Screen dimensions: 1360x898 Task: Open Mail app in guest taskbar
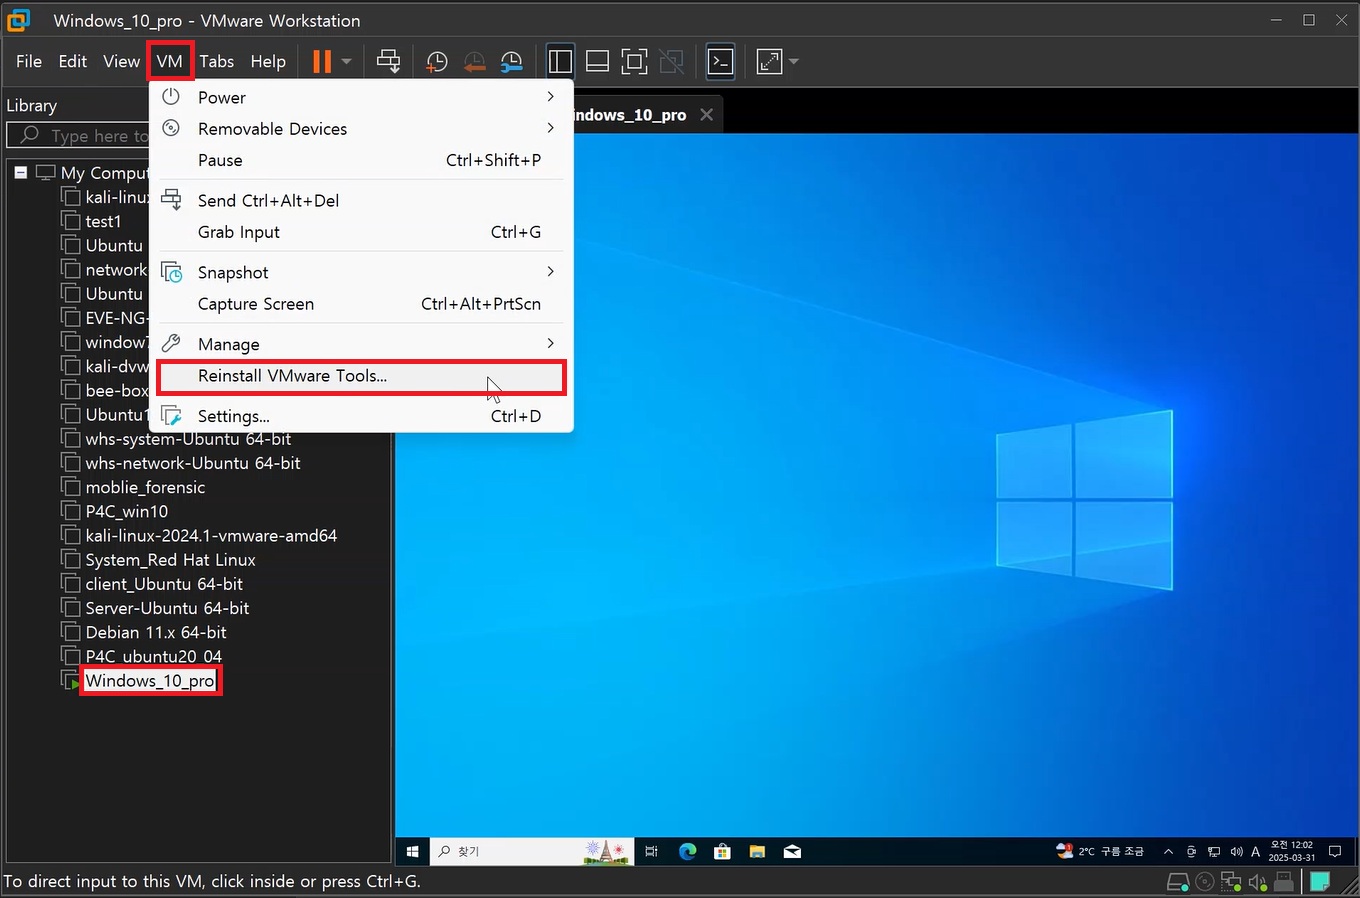pyautogui.click(x=792, y=852)
